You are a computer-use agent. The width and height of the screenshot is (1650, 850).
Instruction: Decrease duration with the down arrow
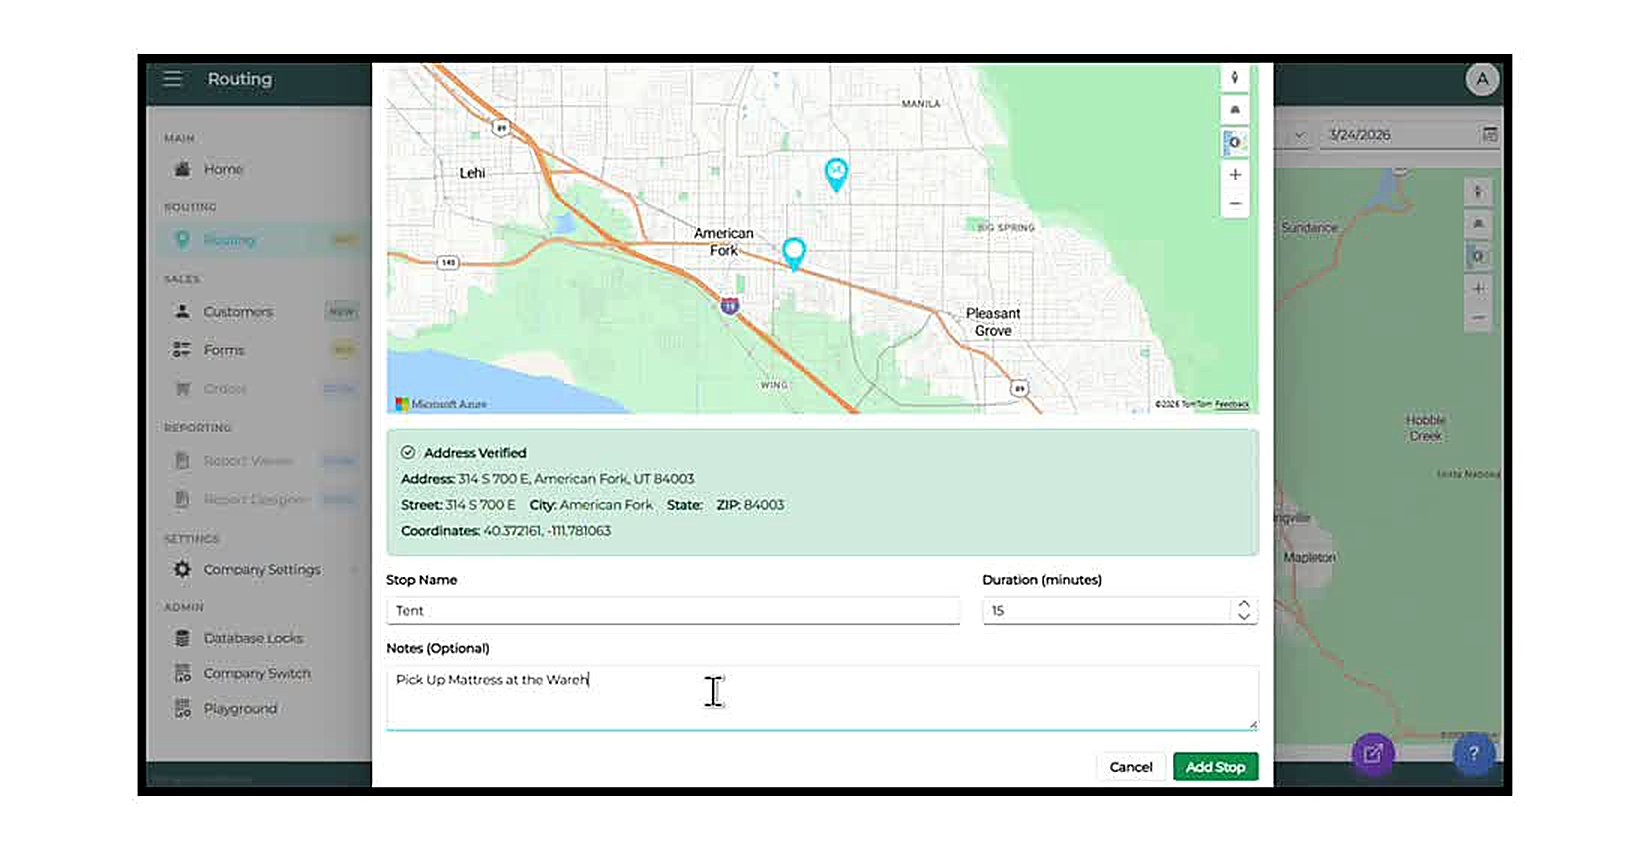point(1243,616)
